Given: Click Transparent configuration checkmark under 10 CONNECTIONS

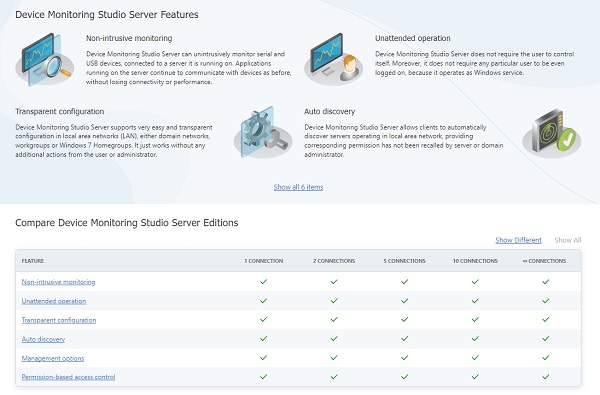Looking at the screenshot, I should (475, 319).
